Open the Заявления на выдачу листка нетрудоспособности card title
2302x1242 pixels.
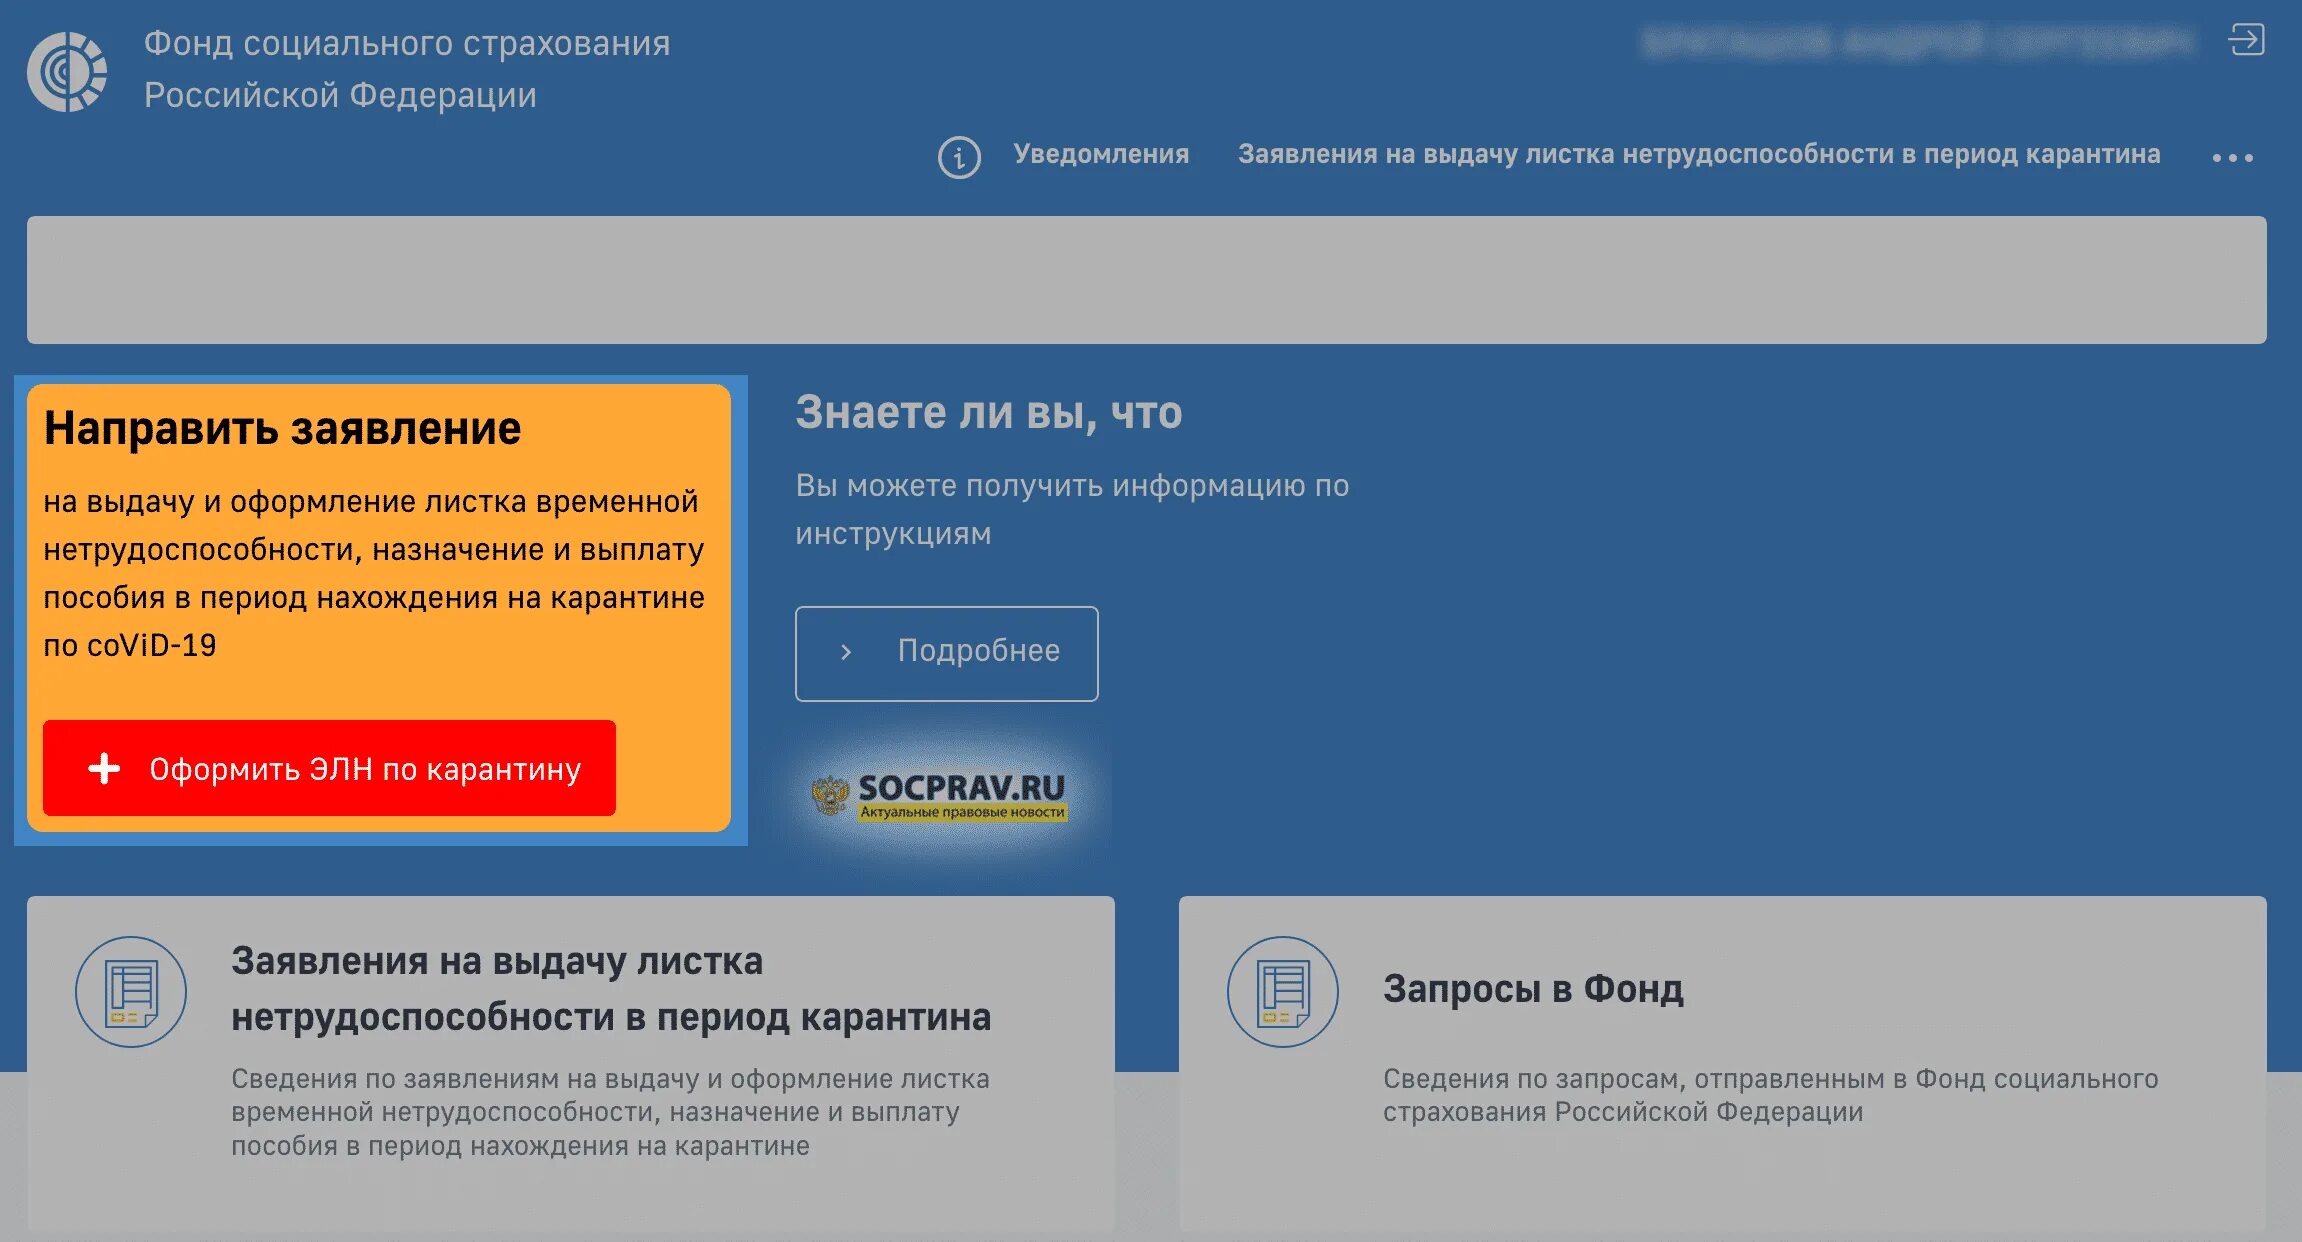tap(610, 988)
